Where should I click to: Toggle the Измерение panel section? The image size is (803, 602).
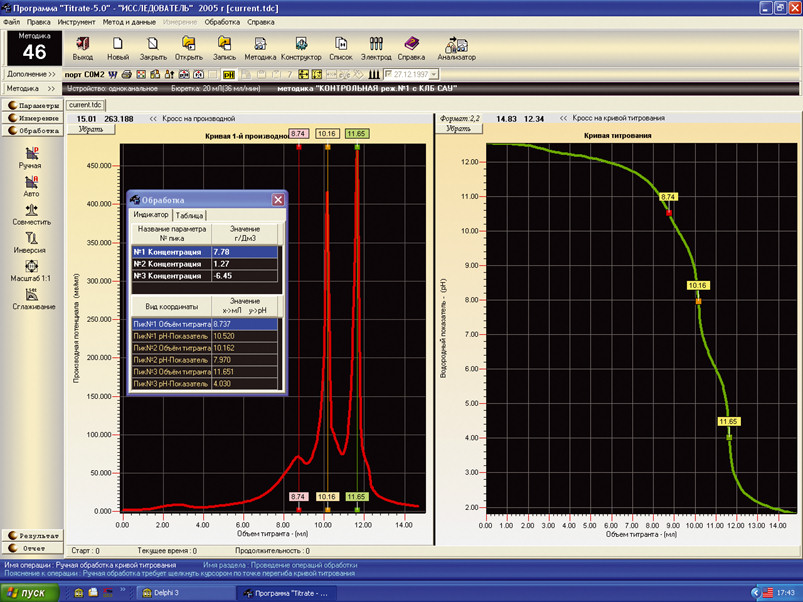tap(33, 117)
